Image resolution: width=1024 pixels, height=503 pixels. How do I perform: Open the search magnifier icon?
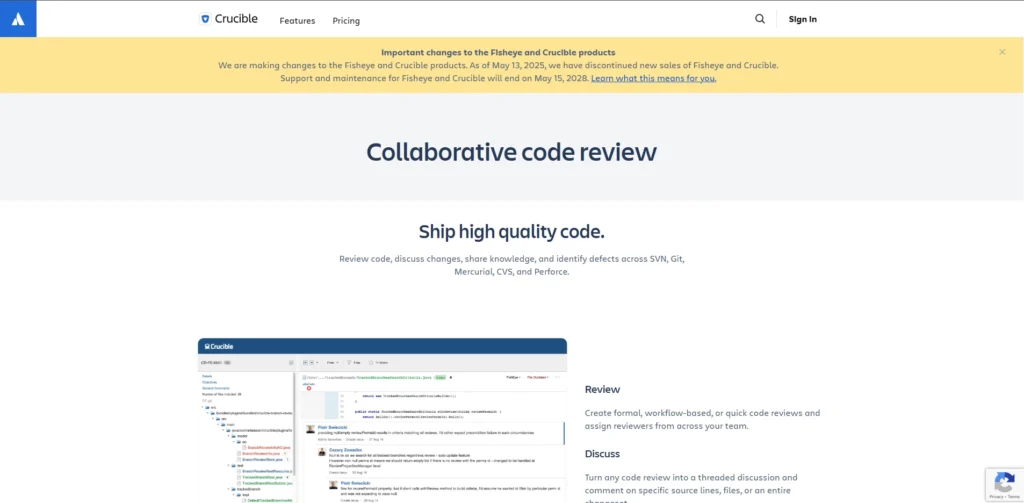click(x=760, y=19)
